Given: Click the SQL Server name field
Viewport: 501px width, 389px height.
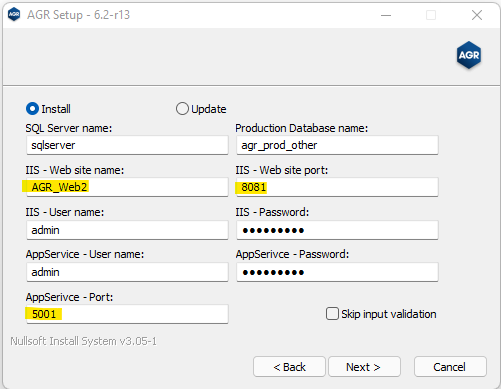Looking at the screenshot, I should tap(127, 145).
